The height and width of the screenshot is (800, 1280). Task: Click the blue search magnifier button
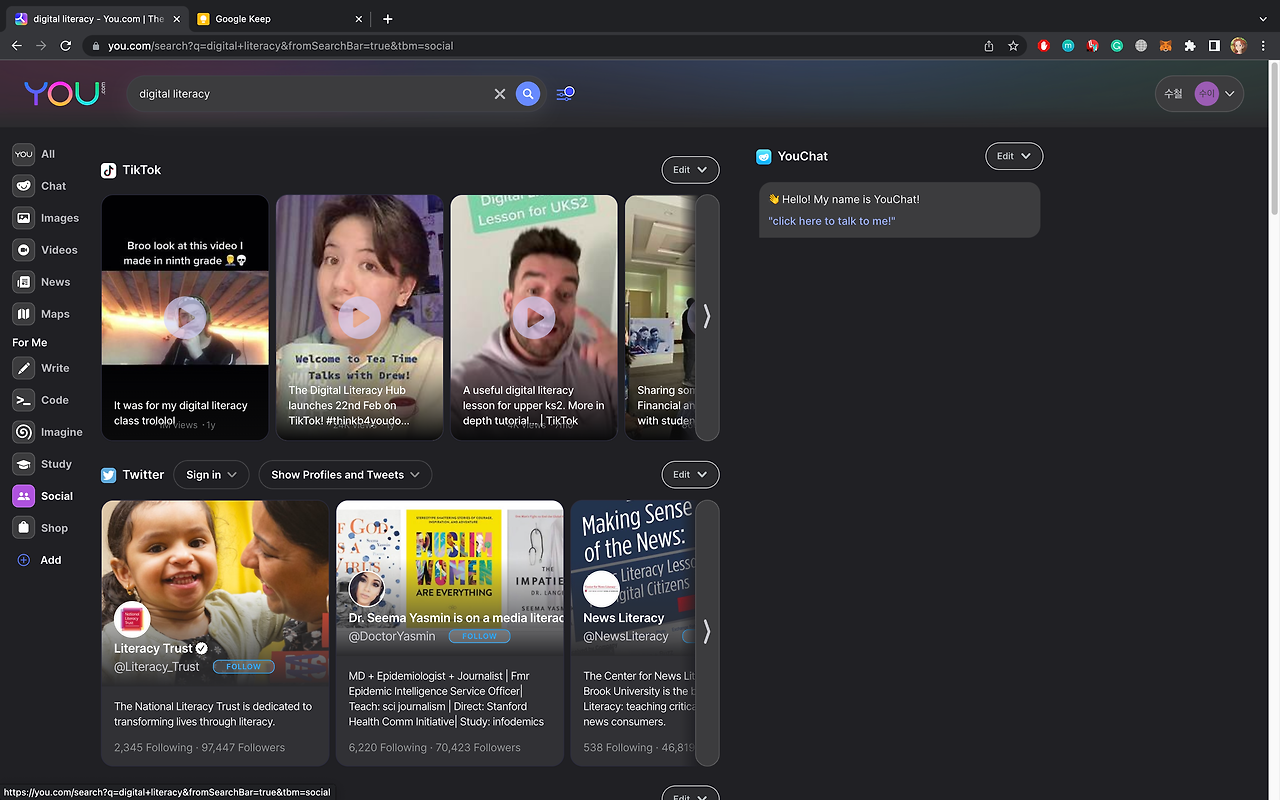coord(528,94)
